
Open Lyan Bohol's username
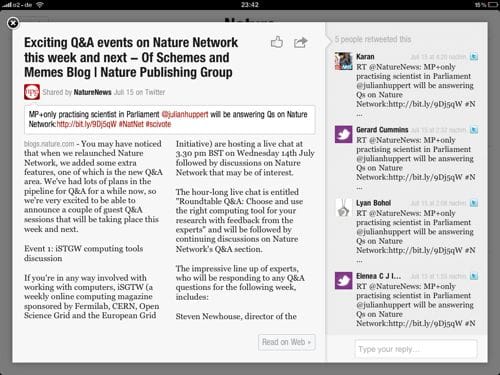click(x=373, y=203)
